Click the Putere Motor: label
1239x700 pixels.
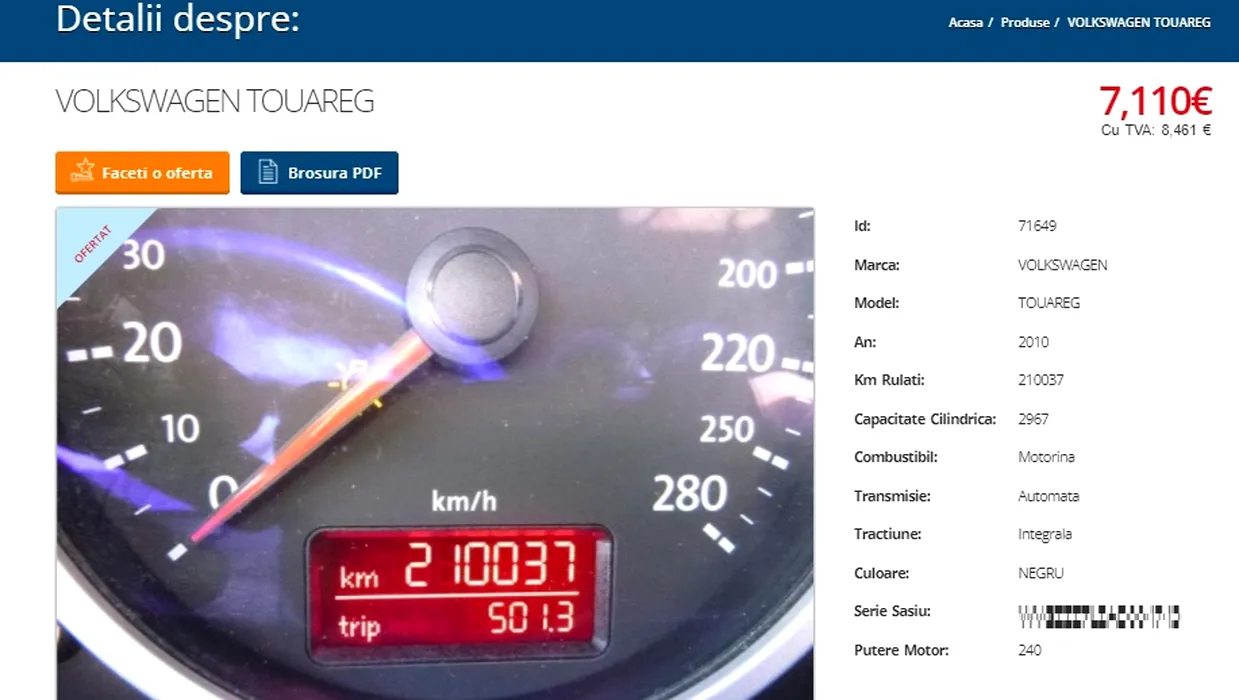[901, 650]
